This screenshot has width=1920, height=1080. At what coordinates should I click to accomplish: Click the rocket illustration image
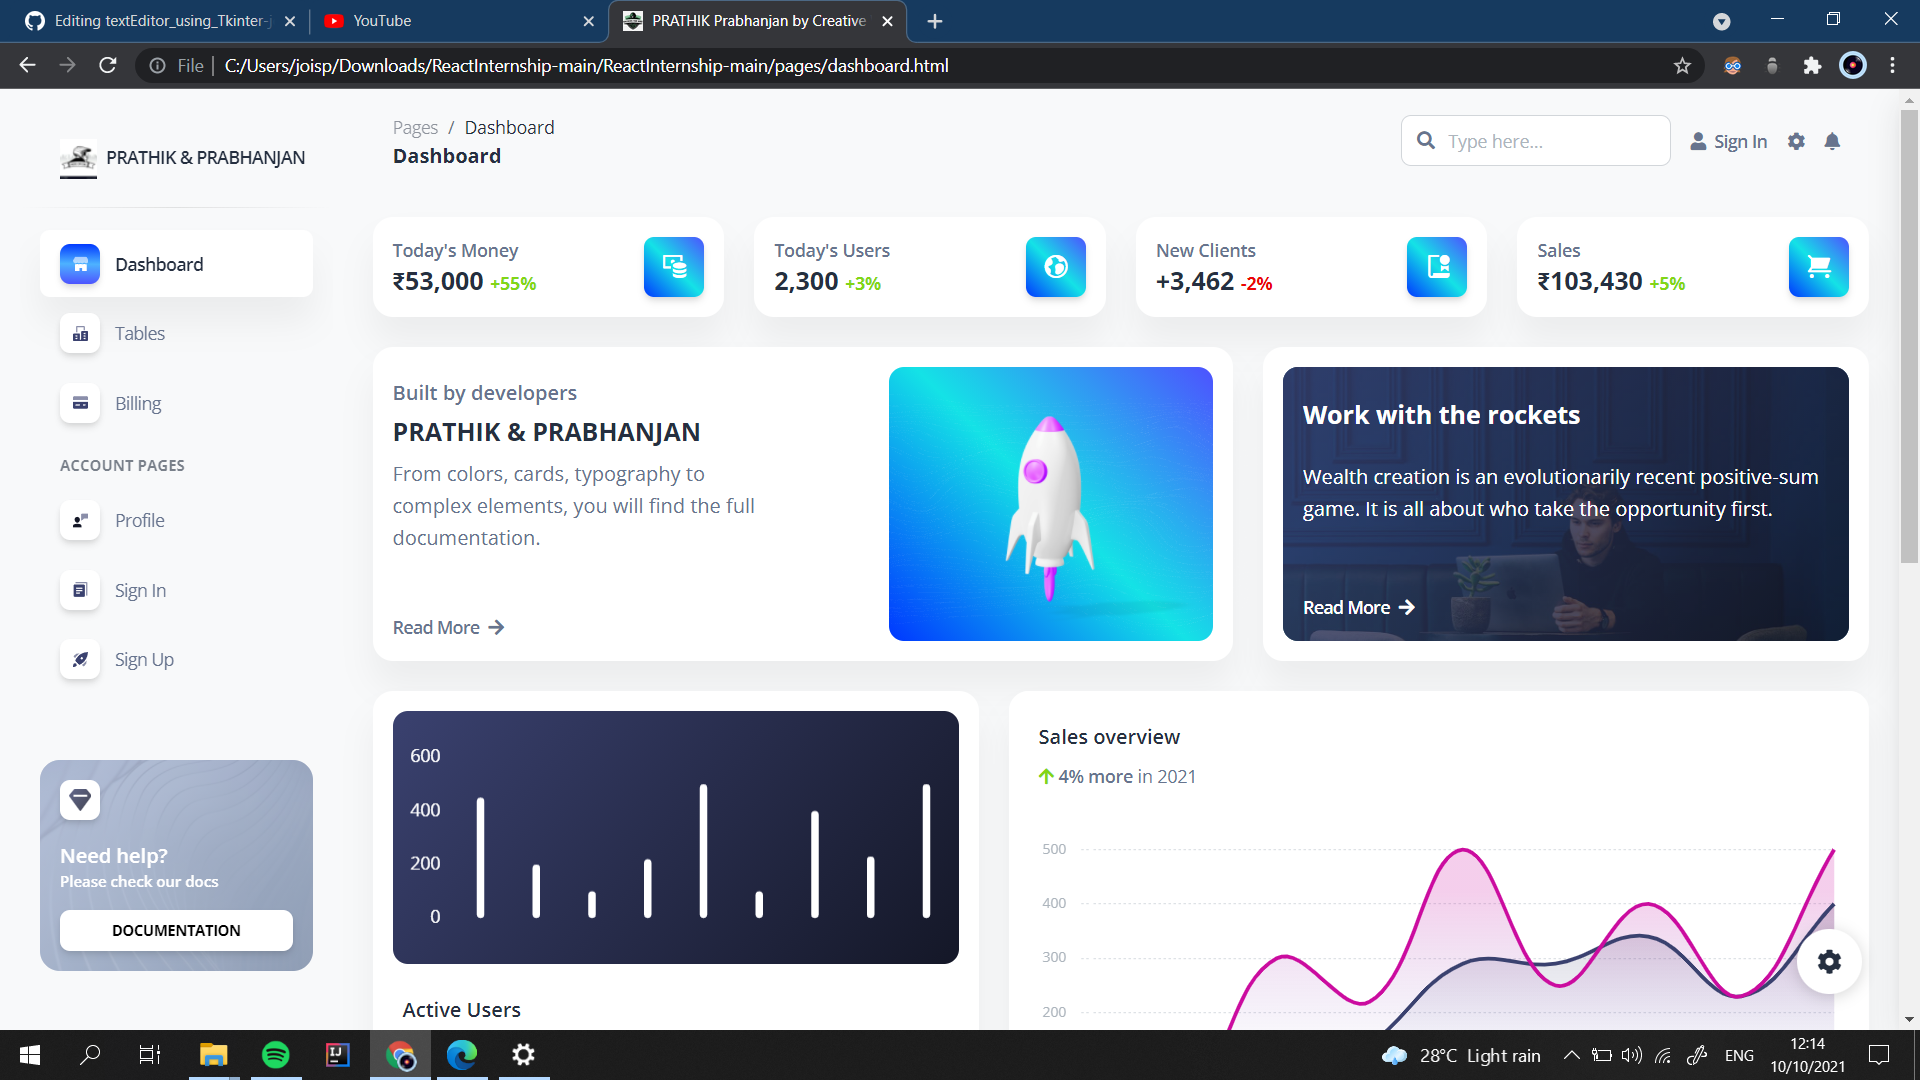click(1051, 504)
